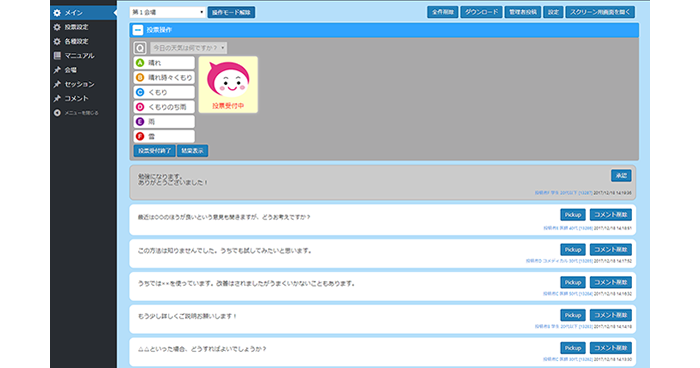Click text △△といった場合、どうすればよいでしょうか？

(x=202, y=349)
